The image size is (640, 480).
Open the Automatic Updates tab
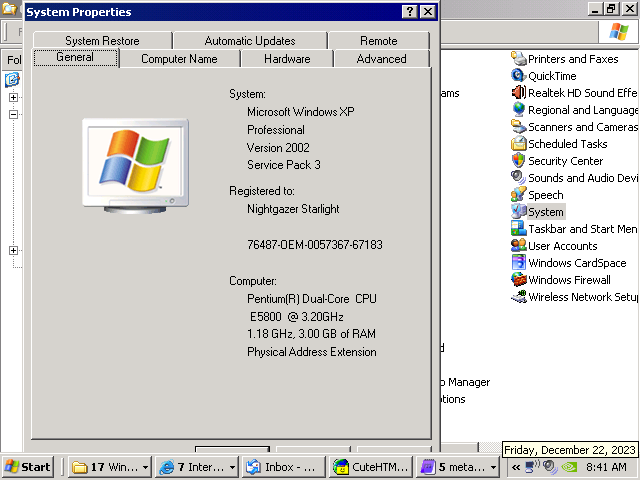pos(250,41)
